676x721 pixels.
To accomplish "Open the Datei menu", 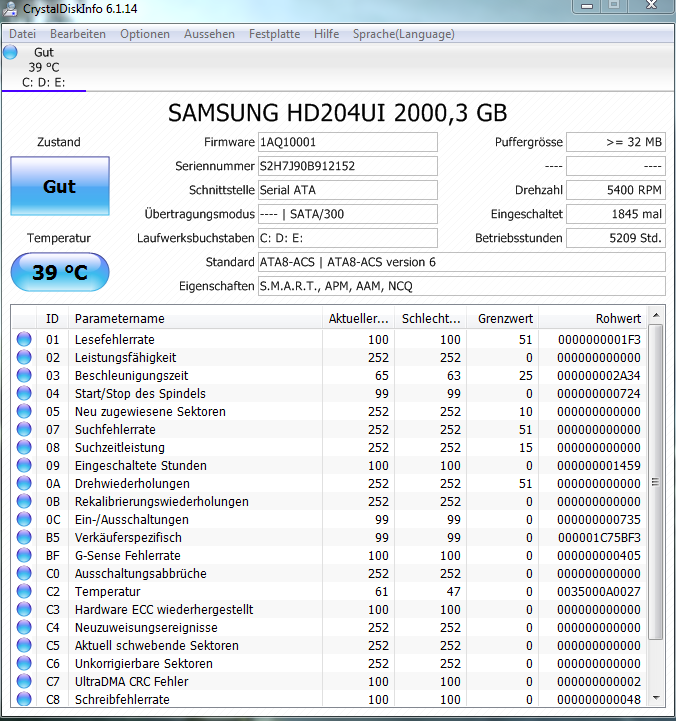I will click(x=23, y=34).
